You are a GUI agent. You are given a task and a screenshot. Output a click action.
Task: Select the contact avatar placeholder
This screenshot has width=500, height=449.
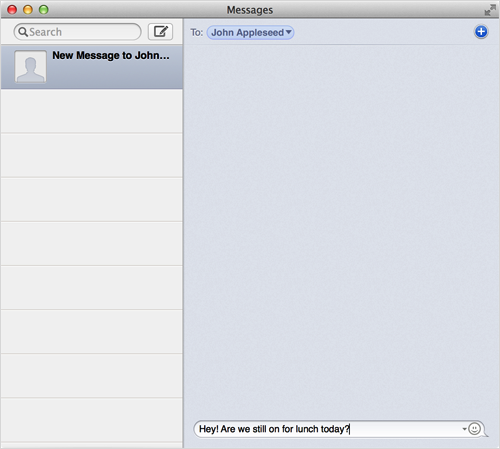tap(30, 66)
